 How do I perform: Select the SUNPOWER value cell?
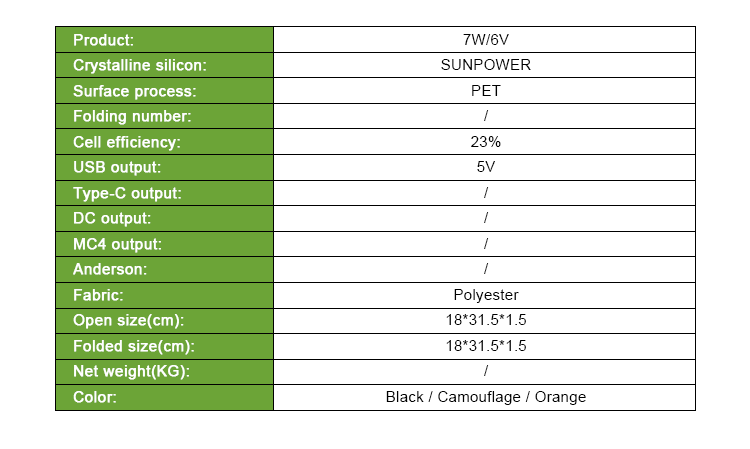[485, 65]
